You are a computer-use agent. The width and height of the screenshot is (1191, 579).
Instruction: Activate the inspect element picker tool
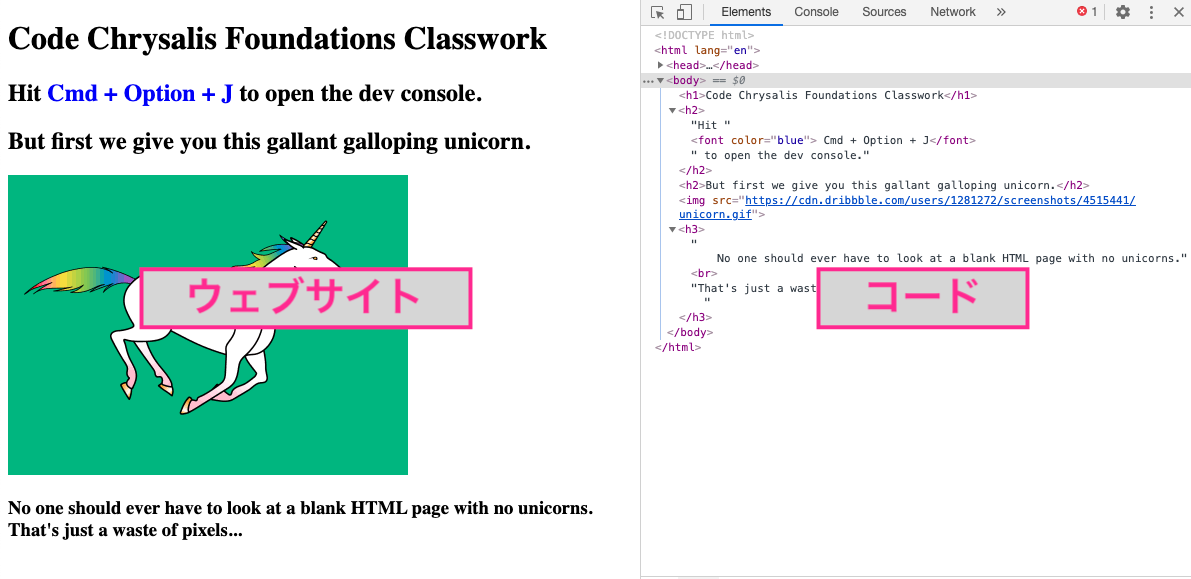(x=657, y=12)
